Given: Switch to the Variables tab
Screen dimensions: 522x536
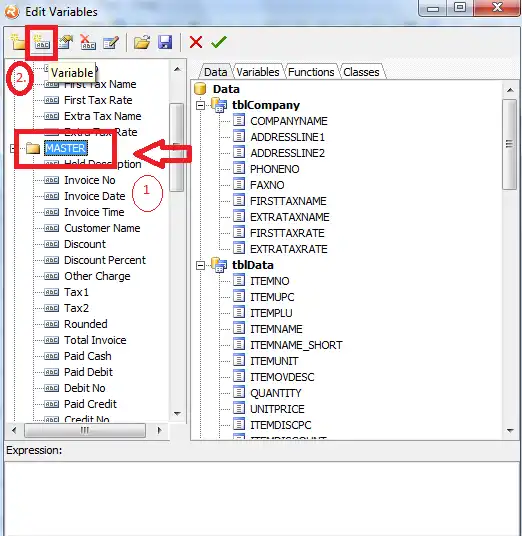Looking at the screenshot, I should 258,72.
